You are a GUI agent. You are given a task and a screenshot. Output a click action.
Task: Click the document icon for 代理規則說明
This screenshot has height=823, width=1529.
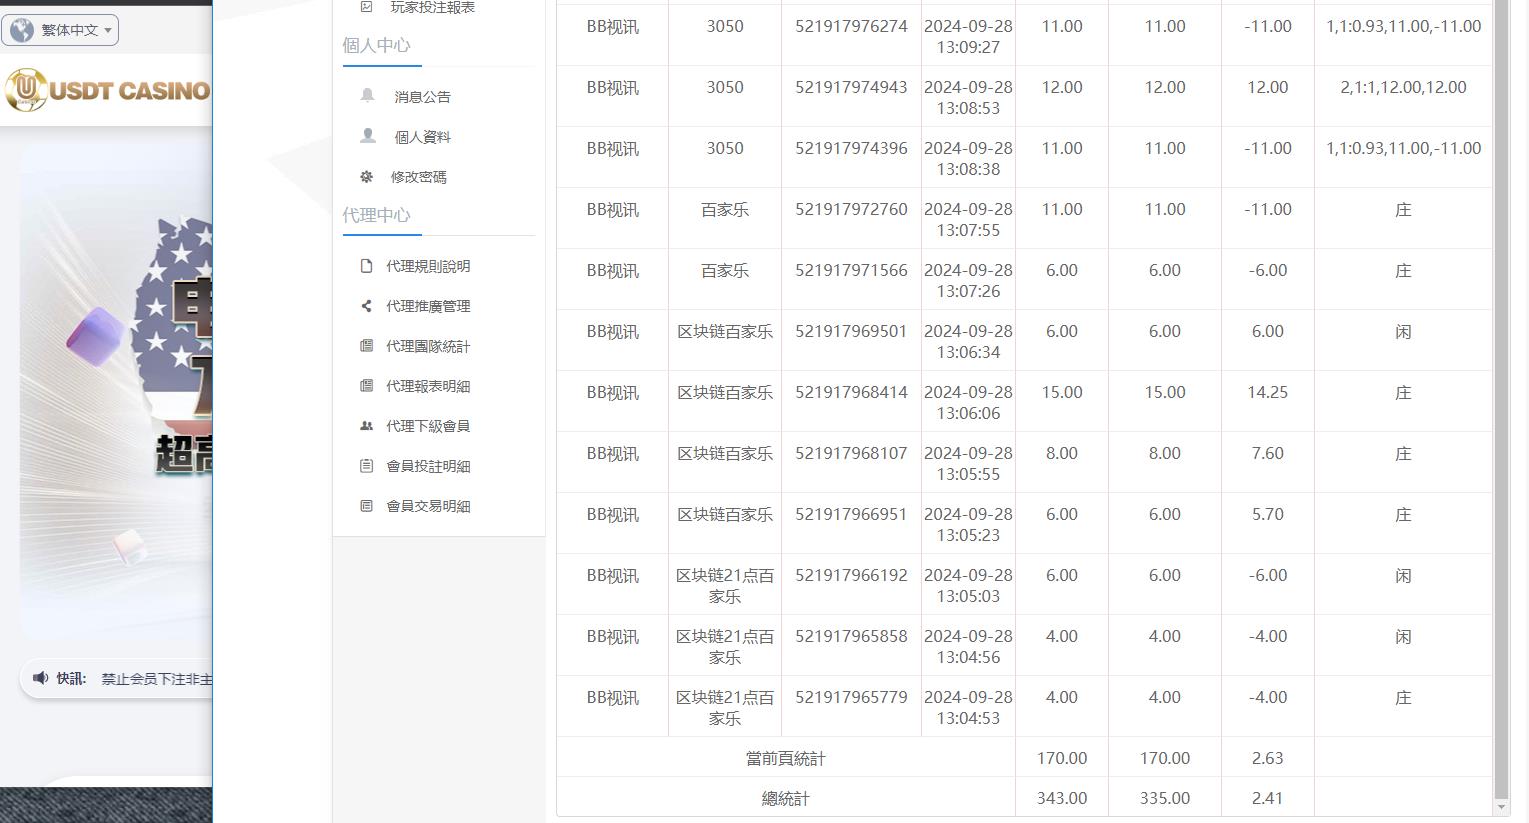tap(366, 266)
